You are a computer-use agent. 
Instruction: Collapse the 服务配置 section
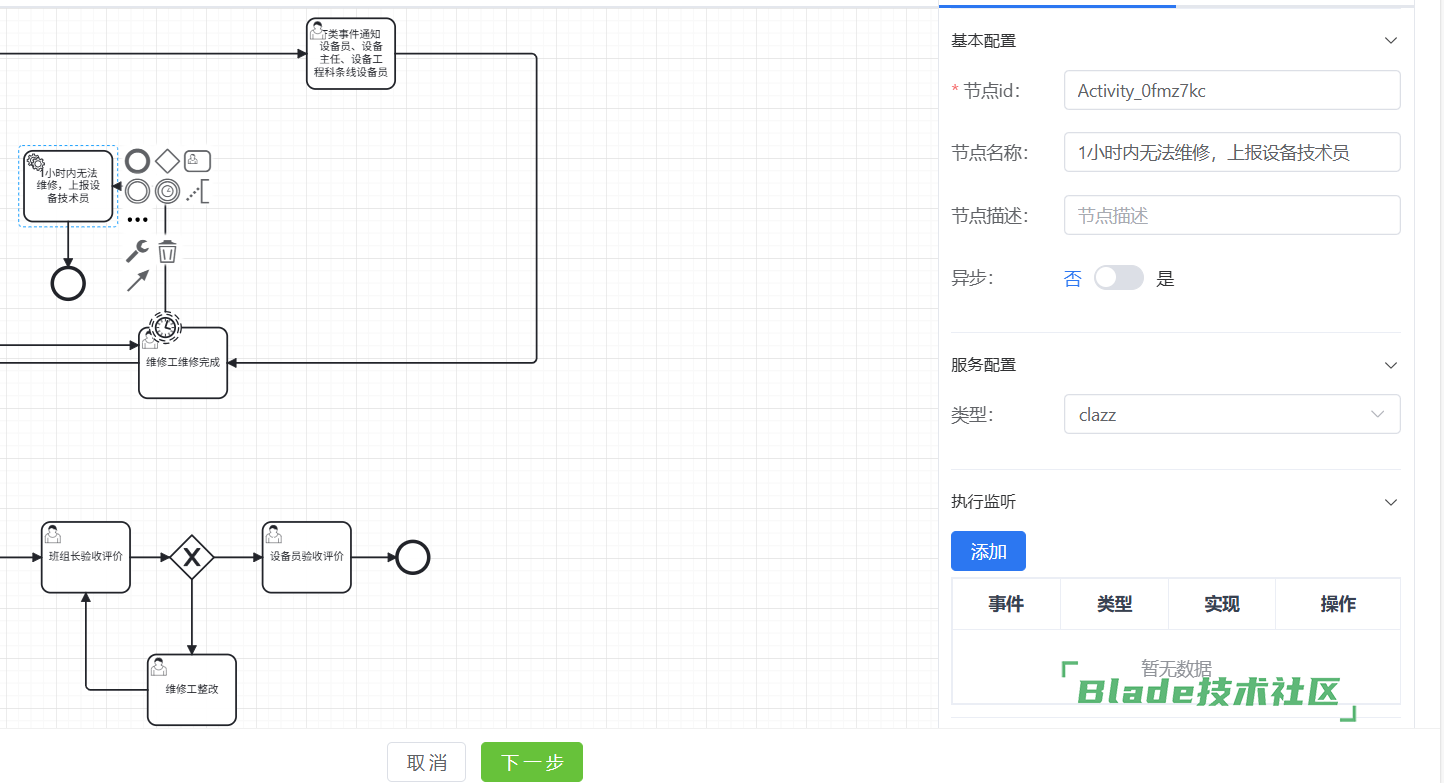(1390, 365)
